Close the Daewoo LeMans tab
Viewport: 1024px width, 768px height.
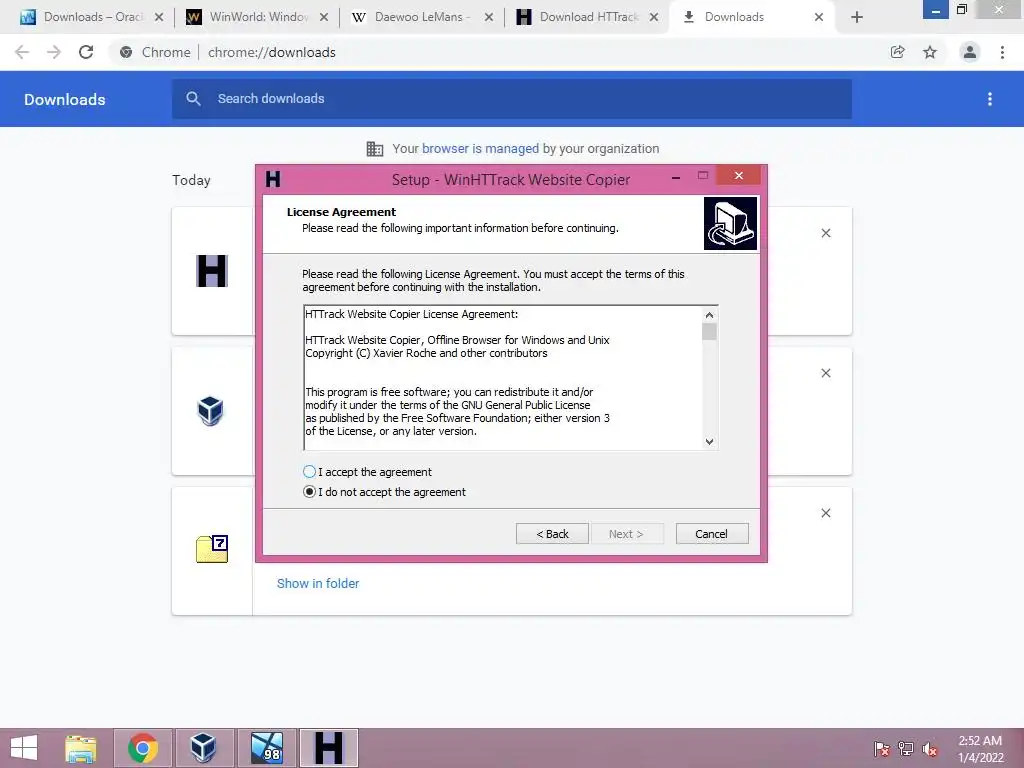[488, 18]
